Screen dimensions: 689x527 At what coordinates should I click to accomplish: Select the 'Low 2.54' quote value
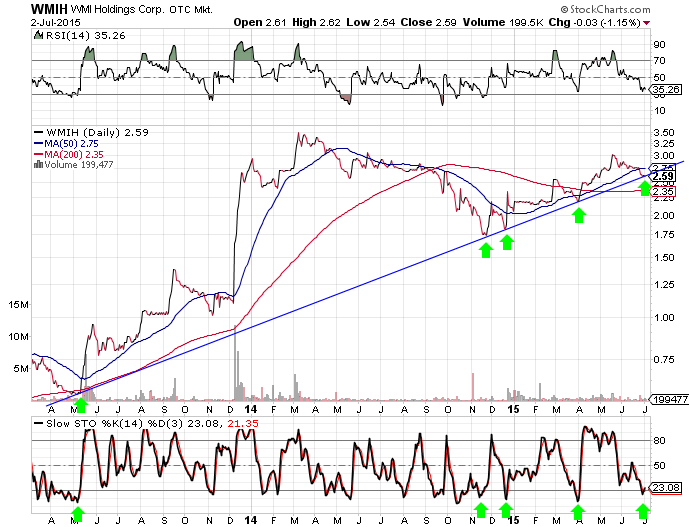tap(370, 22)
